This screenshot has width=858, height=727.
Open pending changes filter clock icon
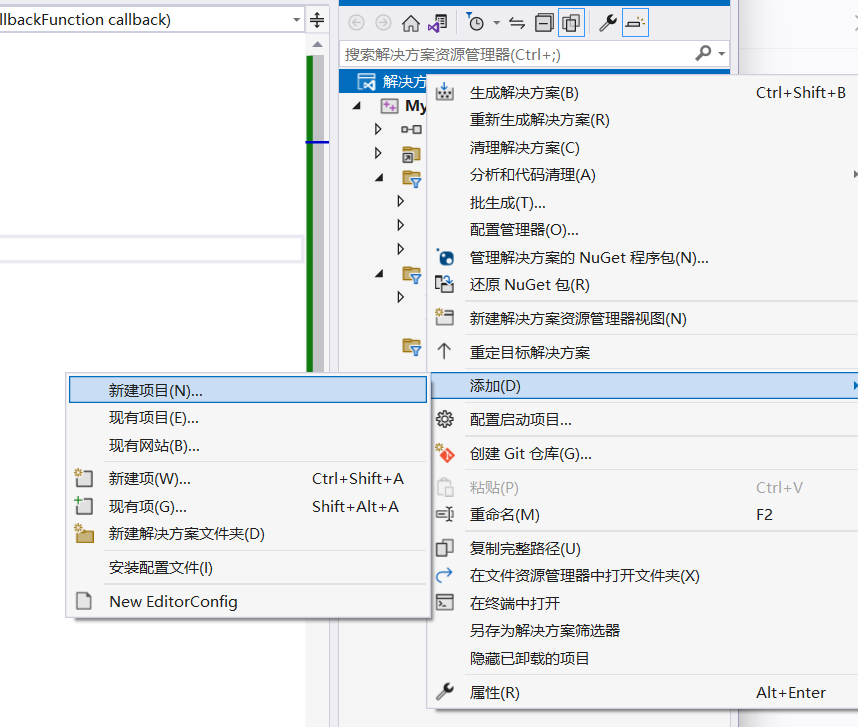[475, 22]
